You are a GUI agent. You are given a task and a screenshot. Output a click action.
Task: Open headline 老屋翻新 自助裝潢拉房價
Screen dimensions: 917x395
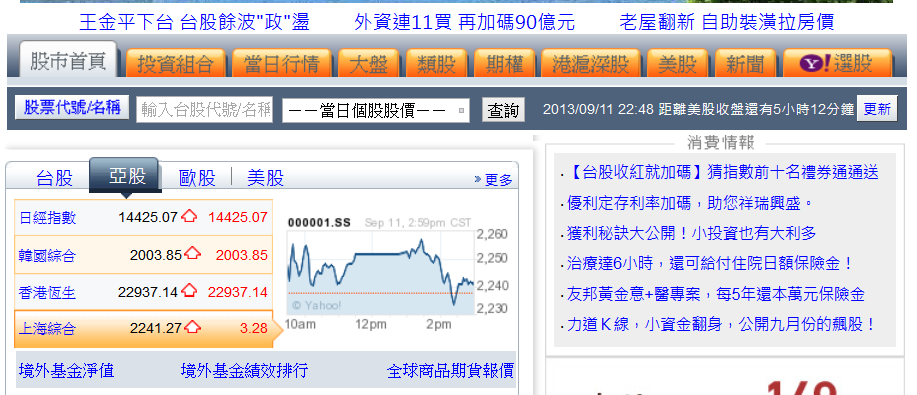pos(726,22)
